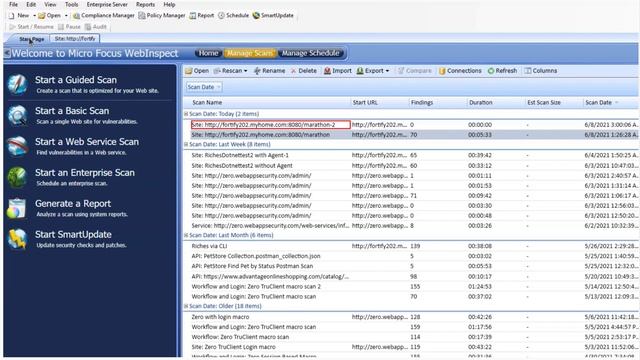Click the Compare scans button

pos(415,71)
